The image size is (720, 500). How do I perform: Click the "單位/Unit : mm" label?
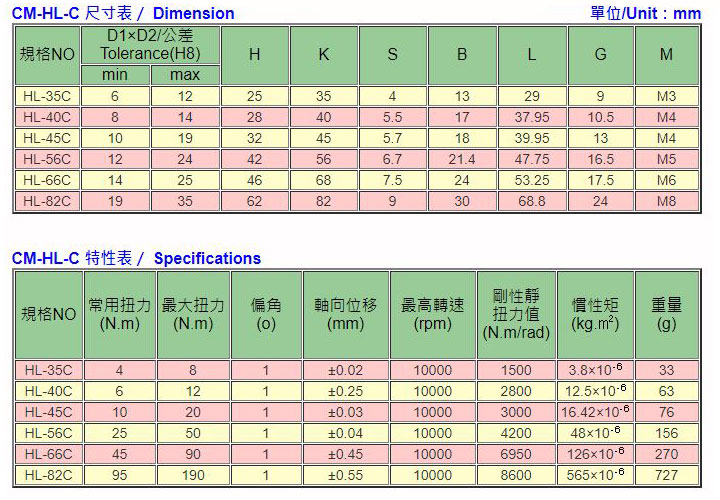[x=645, y=14]
